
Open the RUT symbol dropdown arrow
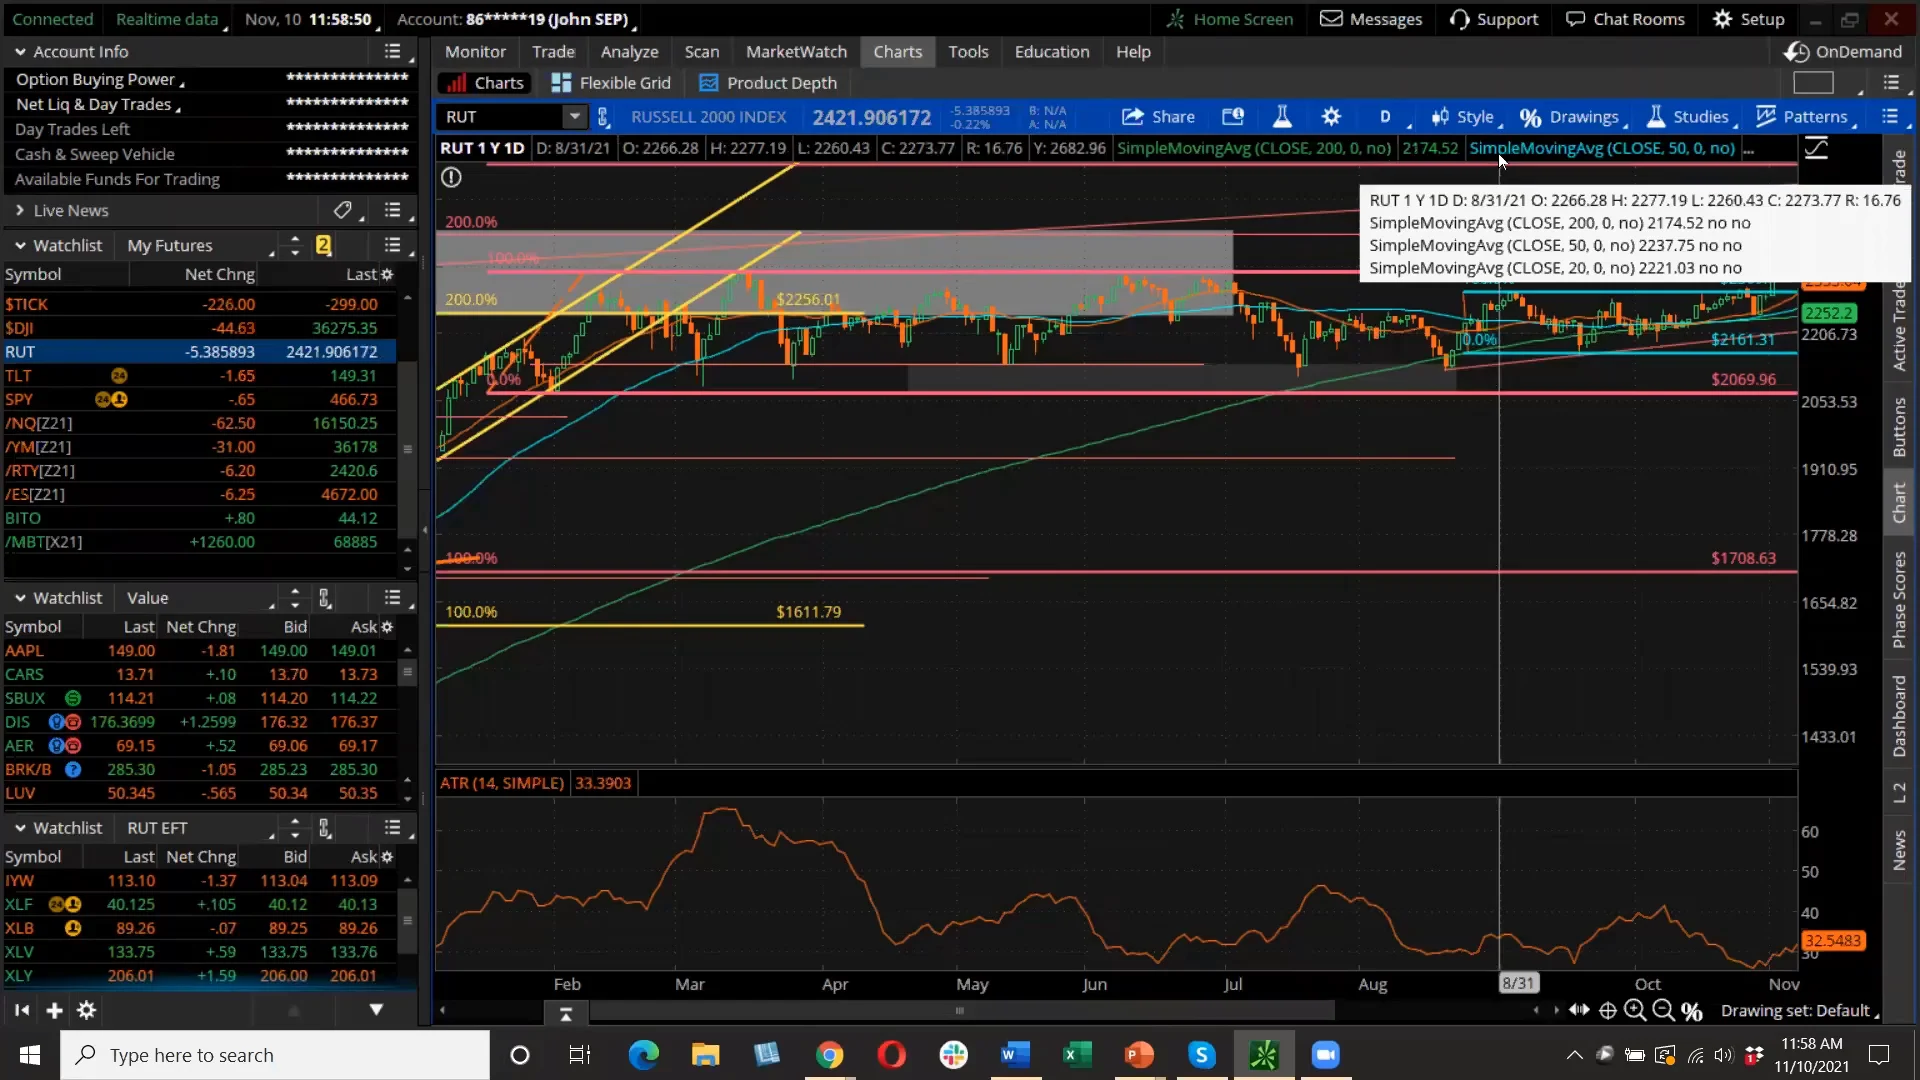coord(574,117)
